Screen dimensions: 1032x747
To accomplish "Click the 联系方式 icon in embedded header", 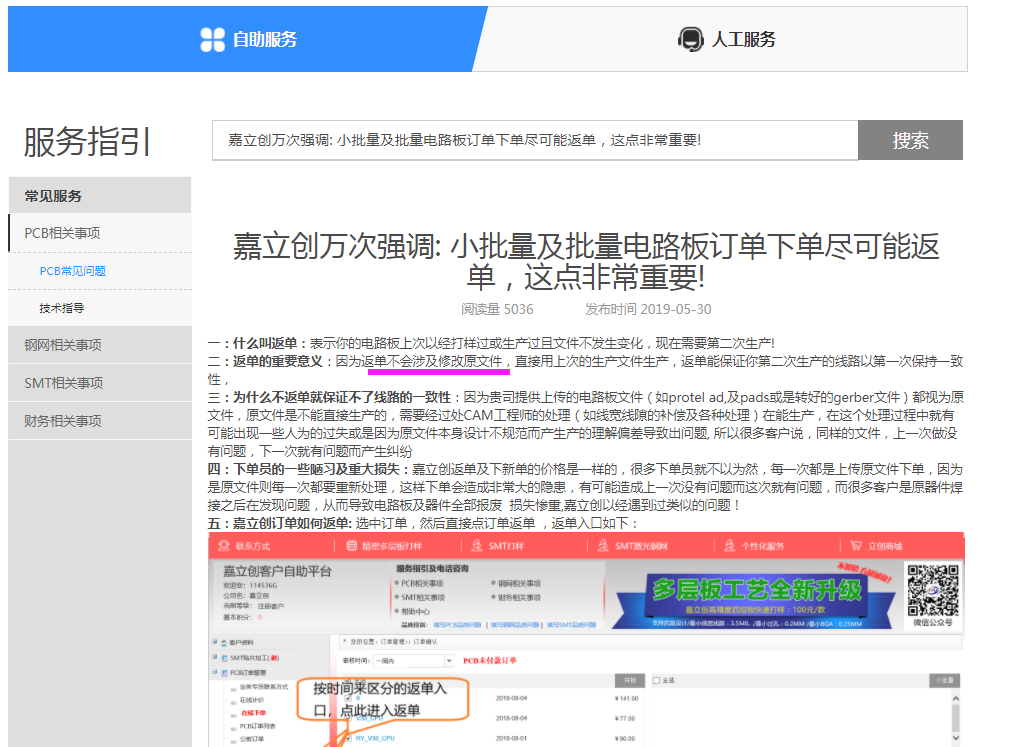I will click(223, 546).
